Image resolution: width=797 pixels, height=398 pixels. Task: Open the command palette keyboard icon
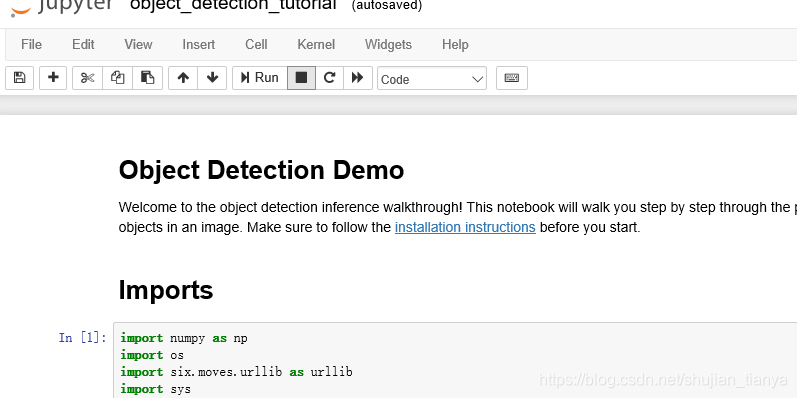point(512,78)
